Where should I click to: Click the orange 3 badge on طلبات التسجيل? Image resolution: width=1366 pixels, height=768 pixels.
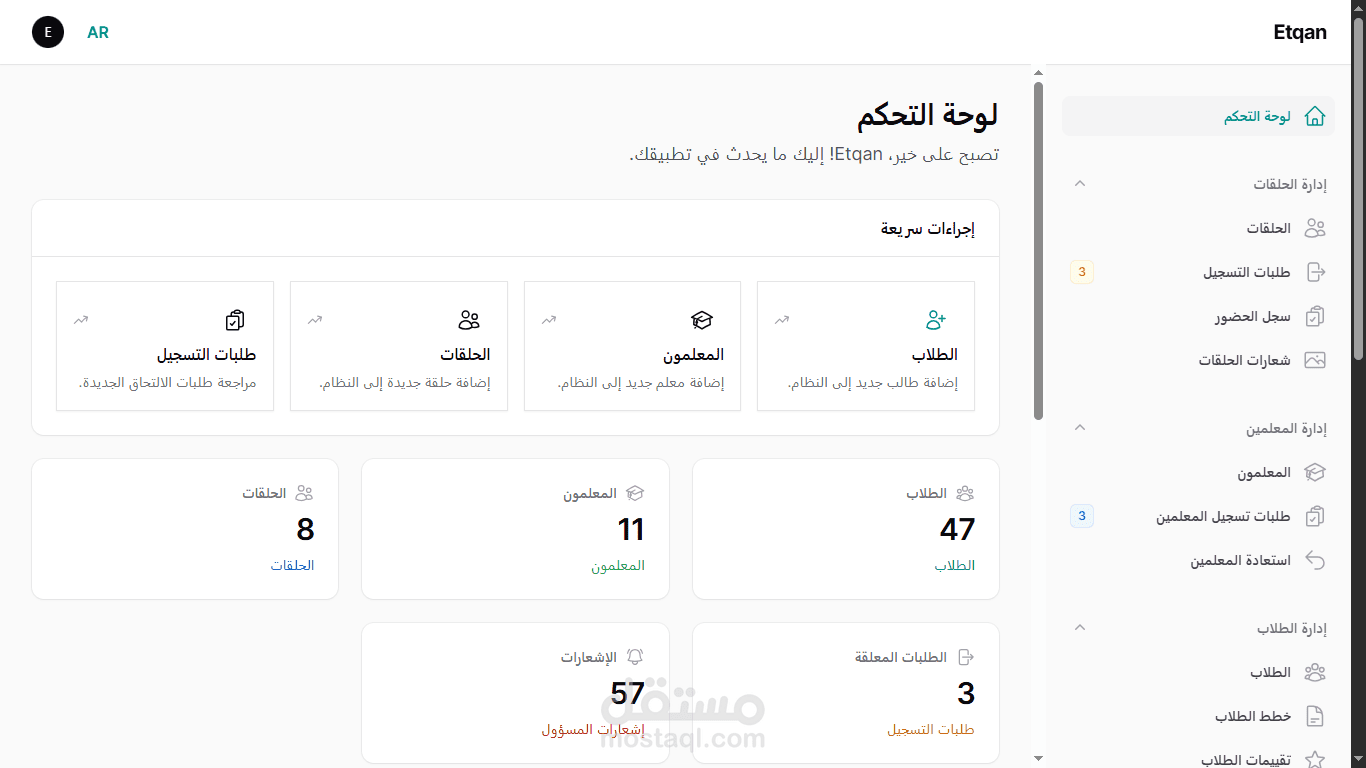click(1082, 272)
